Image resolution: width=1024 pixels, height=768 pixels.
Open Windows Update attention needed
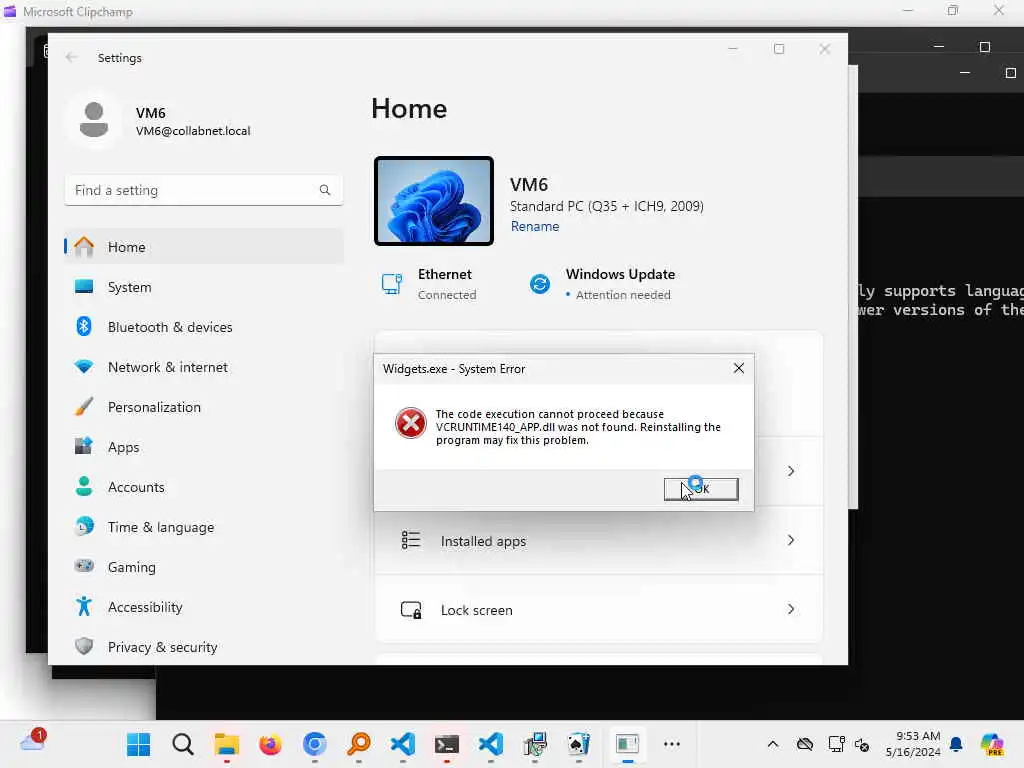(601, 284)
